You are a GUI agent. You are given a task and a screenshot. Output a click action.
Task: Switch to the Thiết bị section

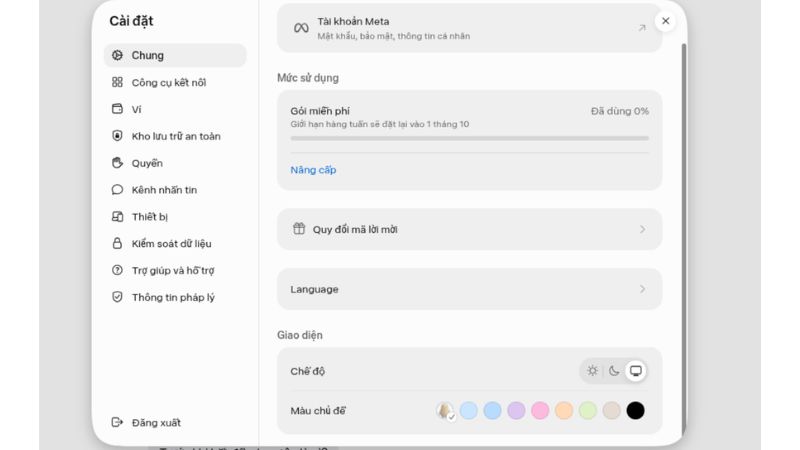175,217
